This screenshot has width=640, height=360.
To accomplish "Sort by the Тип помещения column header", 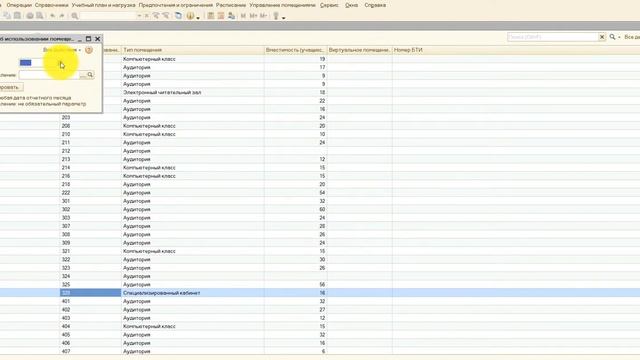I will [x=193, y=50].
